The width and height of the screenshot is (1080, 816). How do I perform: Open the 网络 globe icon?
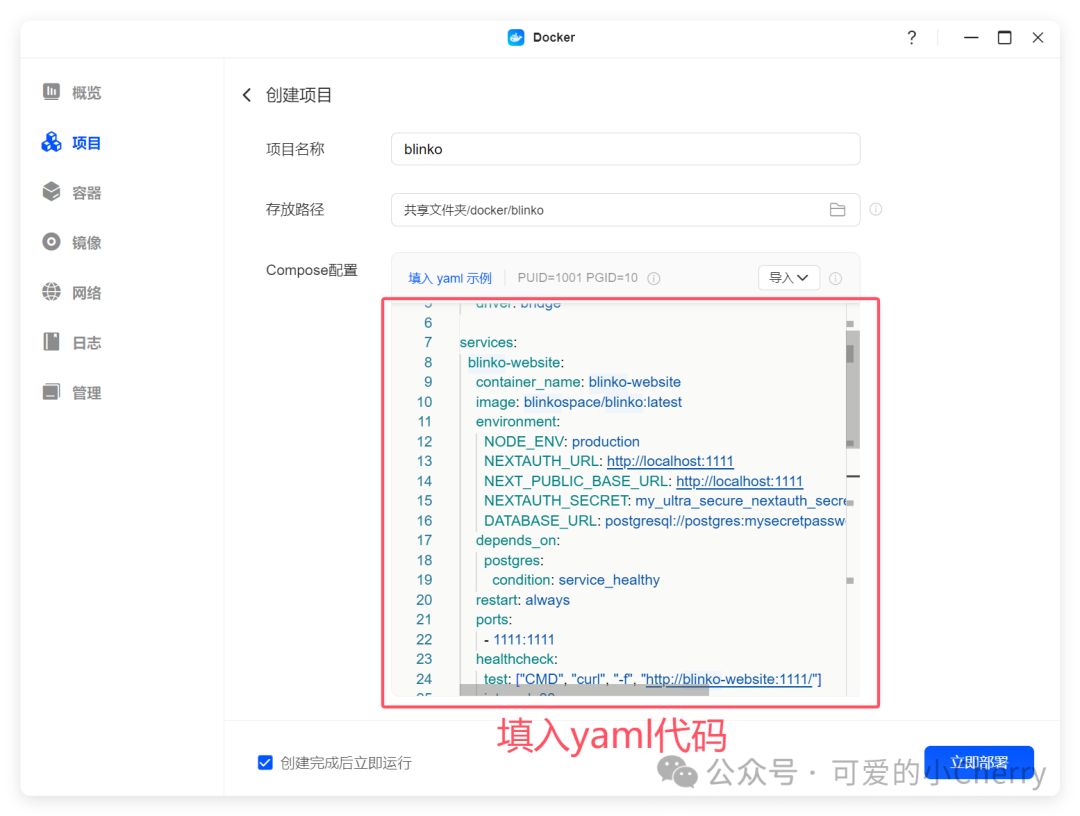51,292
